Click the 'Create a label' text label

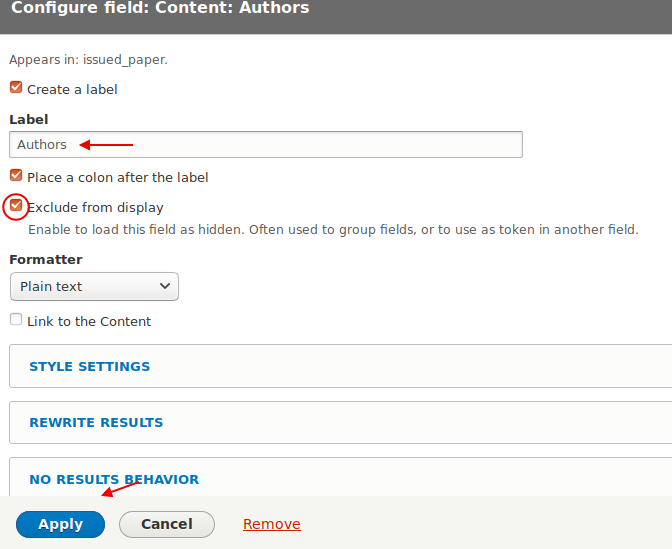72,90
